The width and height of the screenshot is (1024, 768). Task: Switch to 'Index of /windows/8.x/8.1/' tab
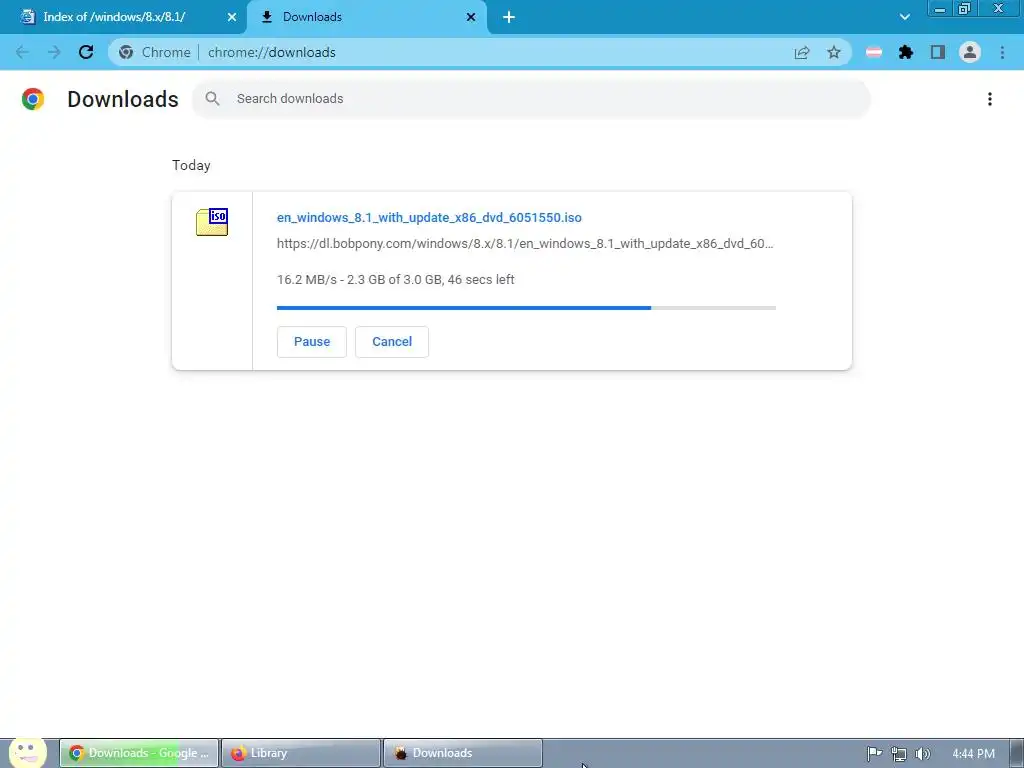(x=123, y=17)
